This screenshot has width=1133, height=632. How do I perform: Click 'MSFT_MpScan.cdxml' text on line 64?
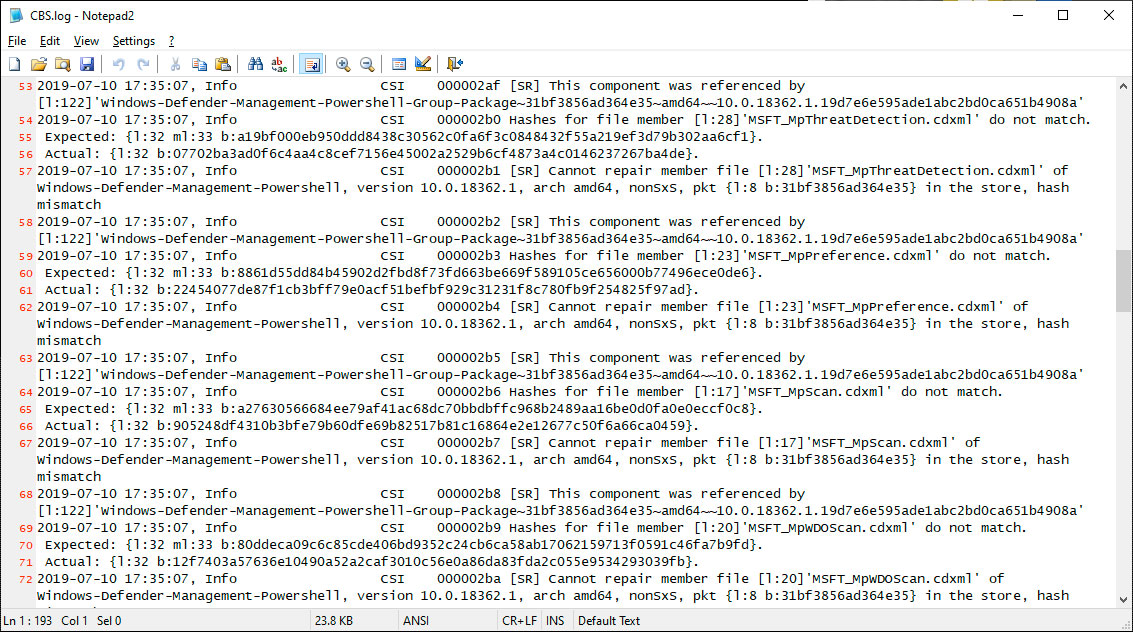click(x=817, y=391)
